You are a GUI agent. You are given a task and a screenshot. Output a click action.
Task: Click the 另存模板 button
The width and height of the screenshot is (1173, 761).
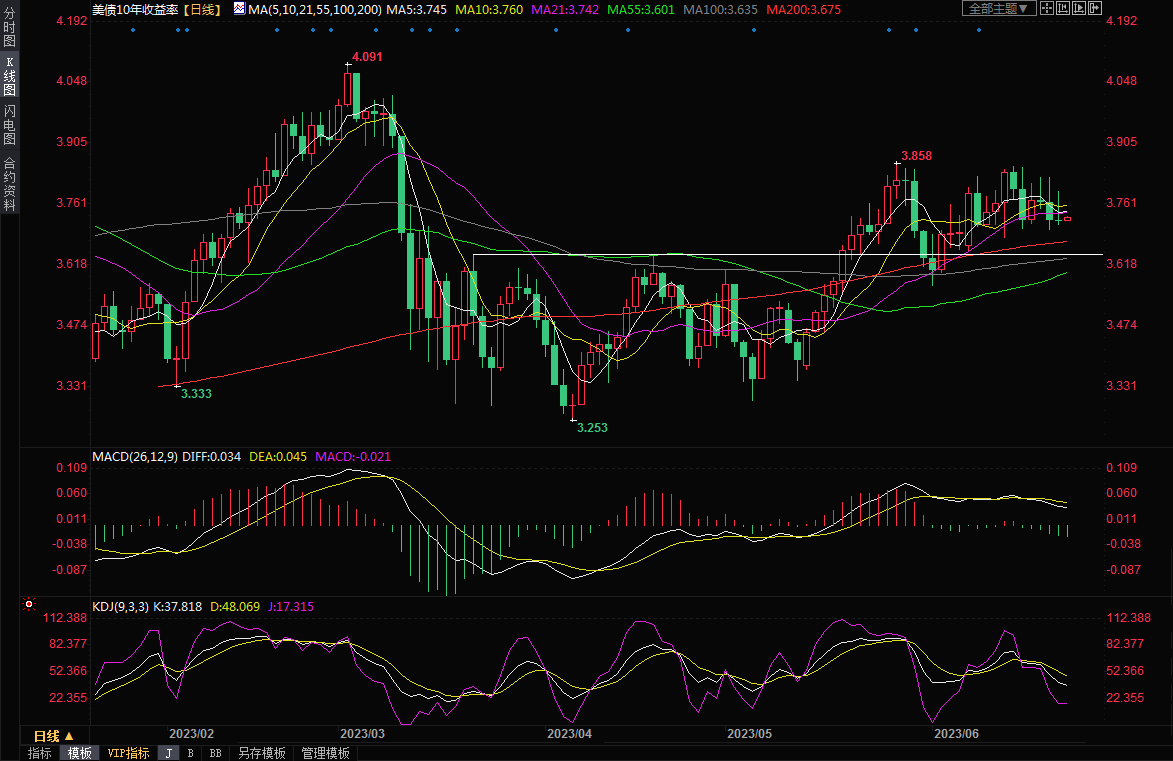pos(261,753)
